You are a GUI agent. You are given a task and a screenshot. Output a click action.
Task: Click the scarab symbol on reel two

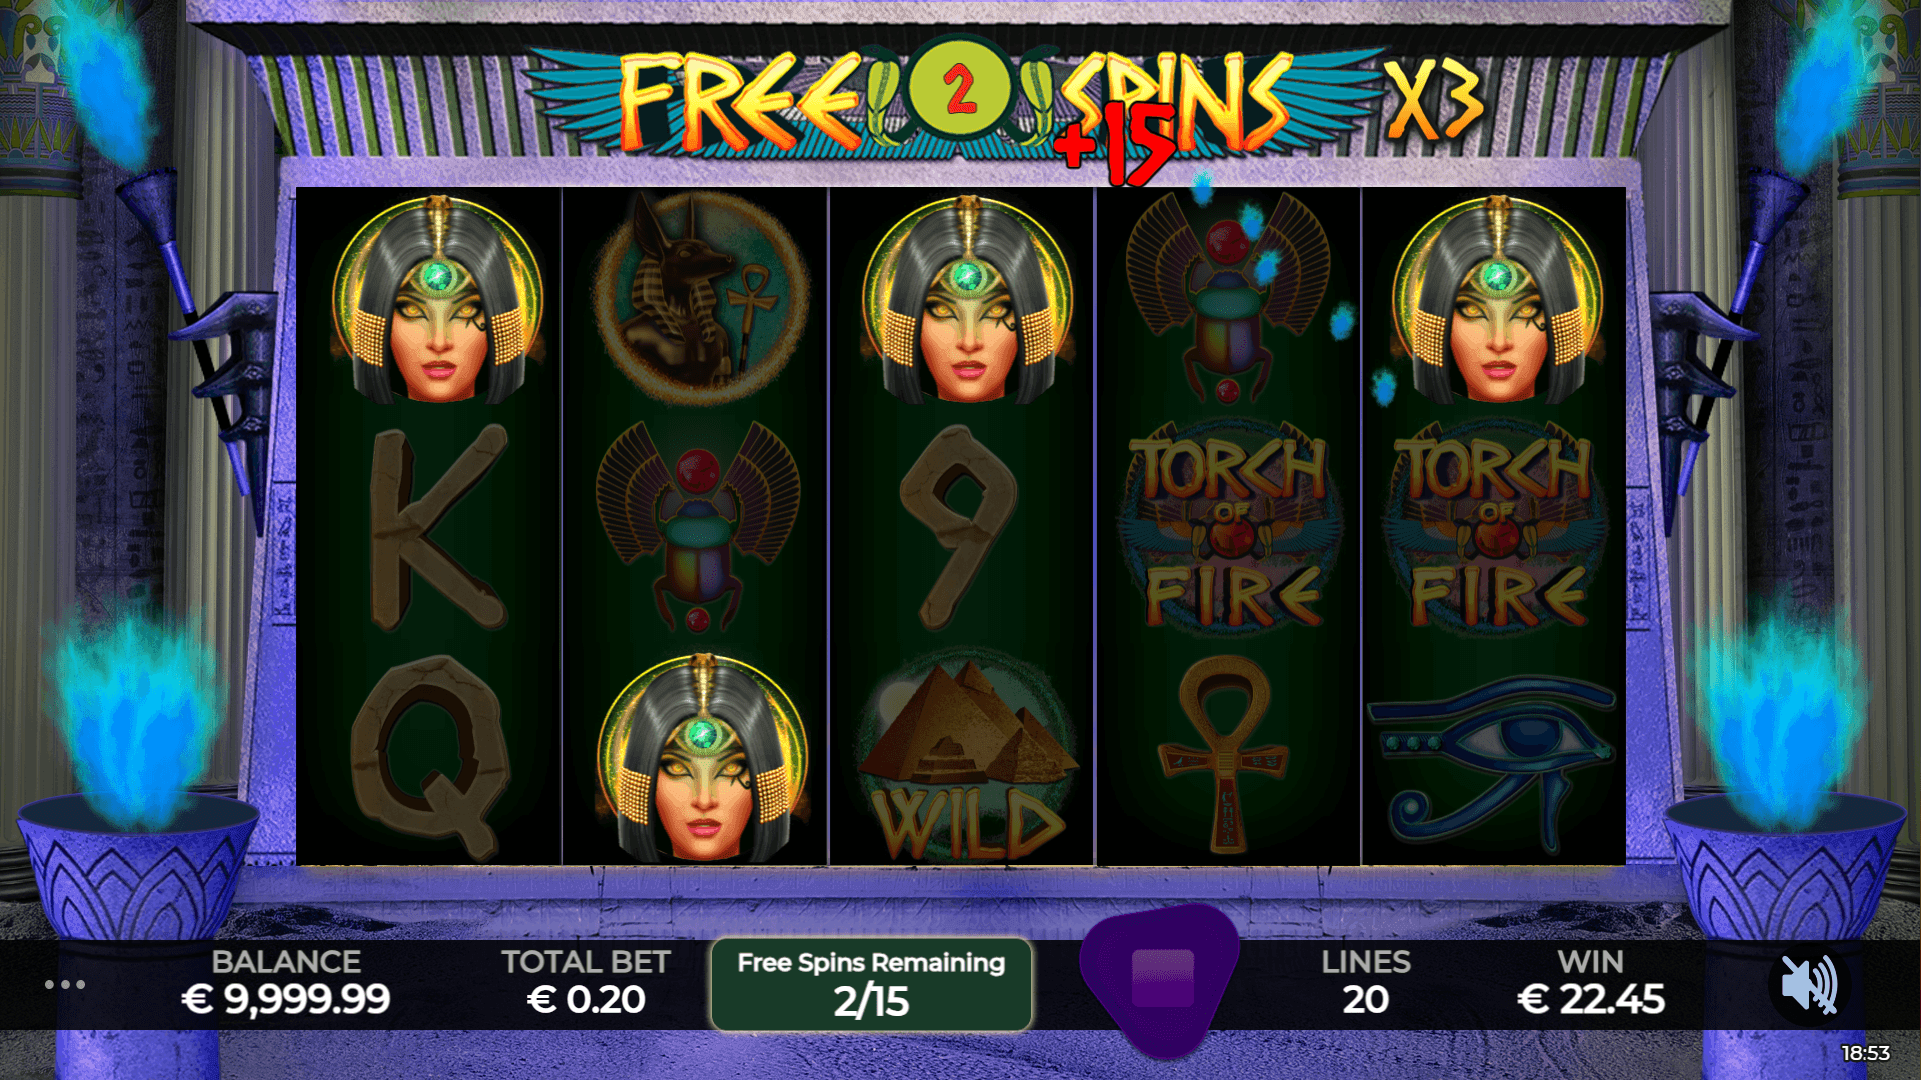pos(697,527)
